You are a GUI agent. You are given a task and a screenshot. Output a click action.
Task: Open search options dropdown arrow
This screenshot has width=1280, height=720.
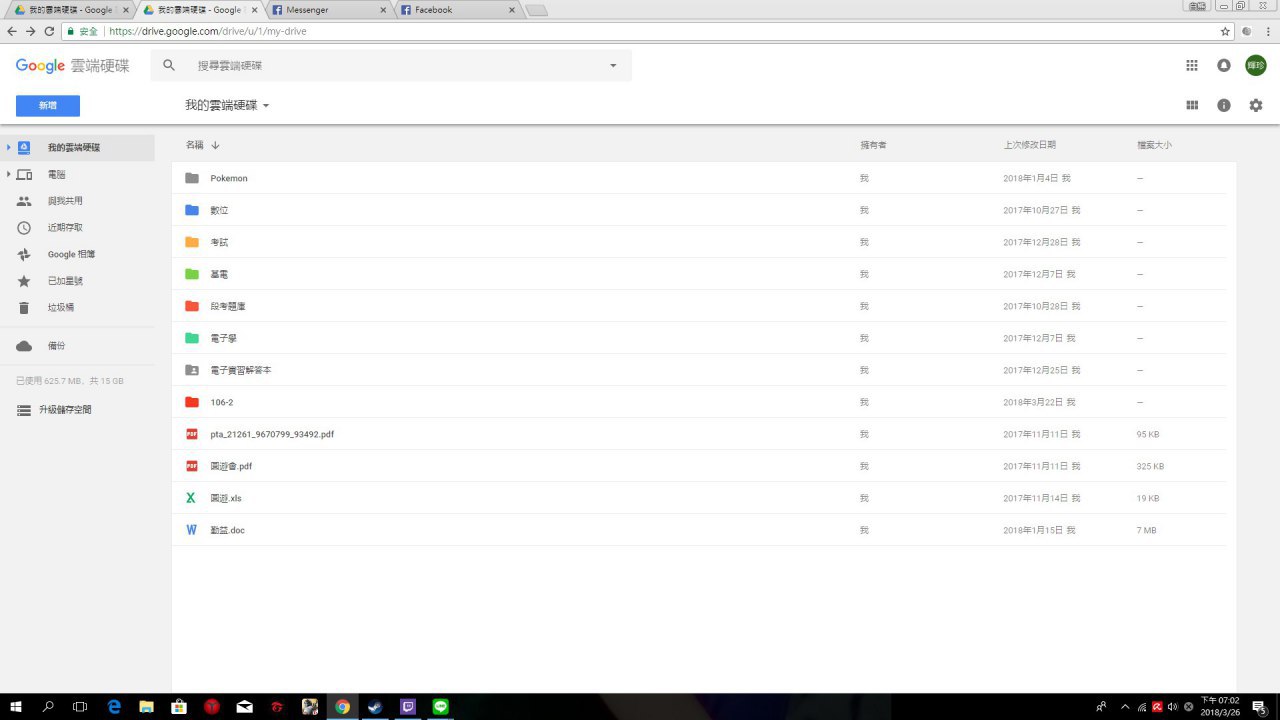click(613, 65)
